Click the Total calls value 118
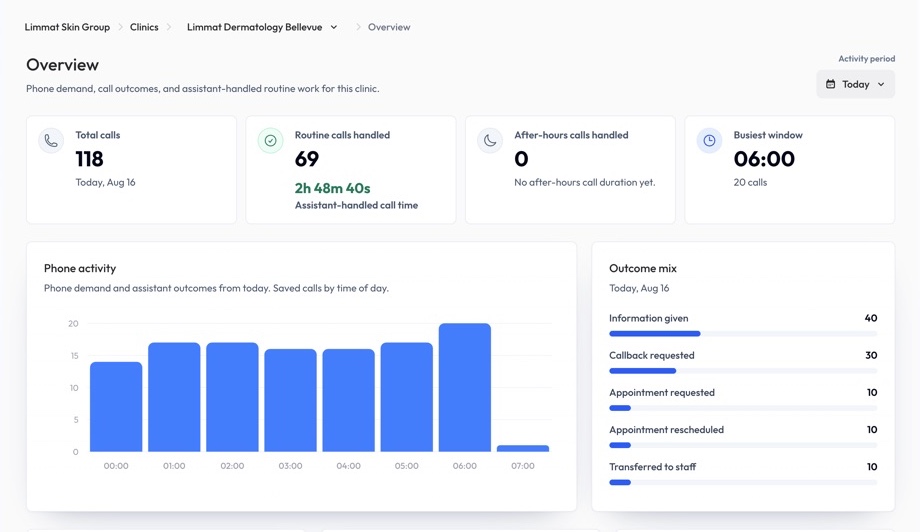The width and height of the screenshot is (920, 532). 89,159
